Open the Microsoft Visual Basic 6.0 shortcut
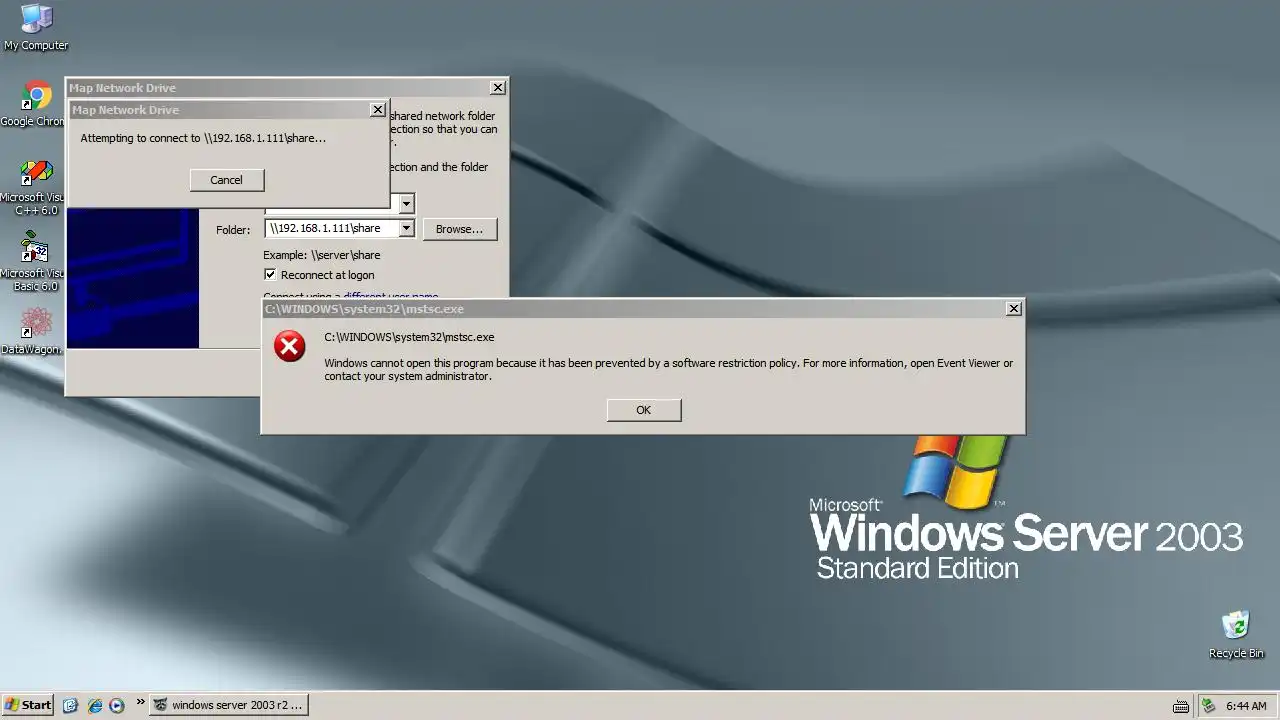This screenshot has height=720, width=1280. click(x=36, y=263)
